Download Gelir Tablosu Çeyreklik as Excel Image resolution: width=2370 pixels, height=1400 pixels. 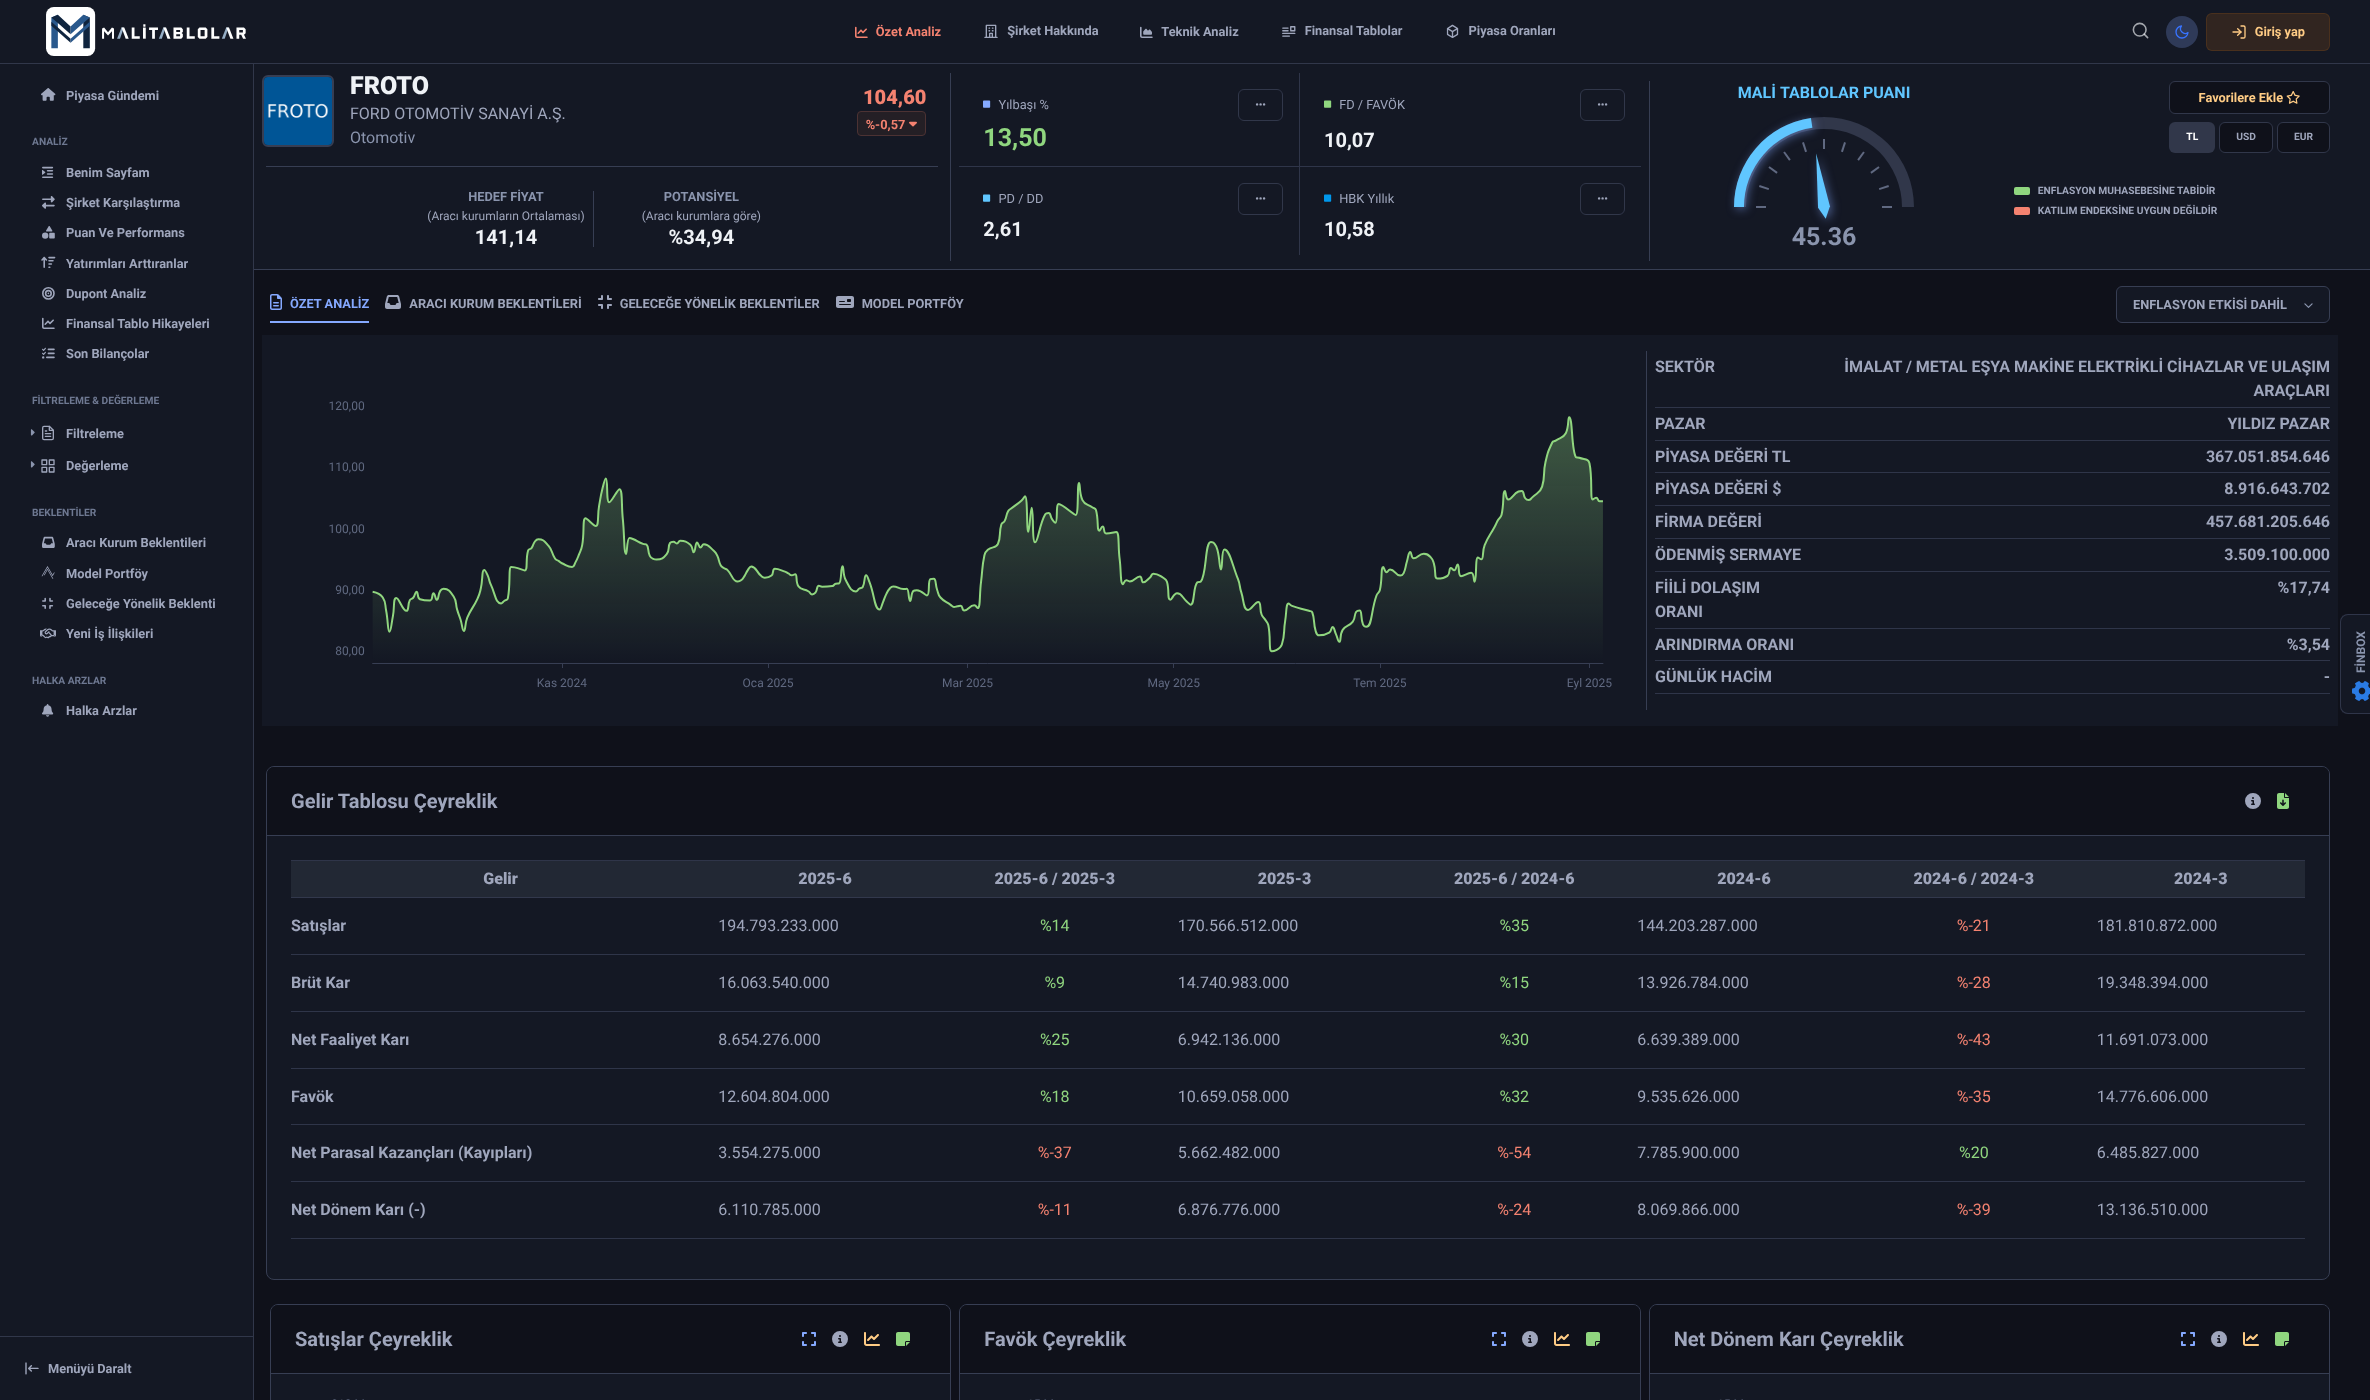tap(2283, 801)
